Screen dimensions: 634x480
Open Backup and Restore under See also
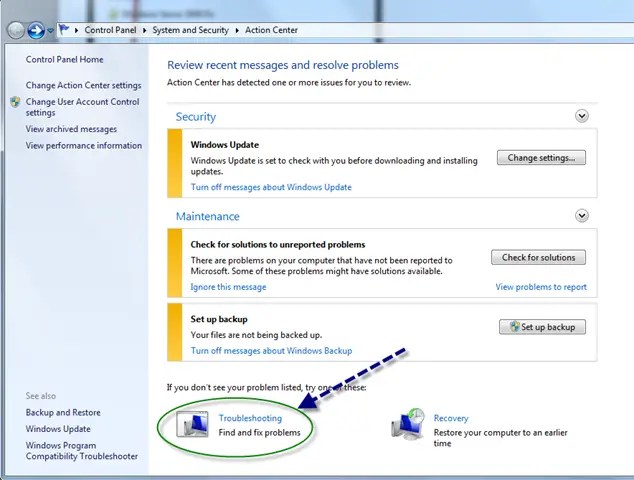click(63, 412)
